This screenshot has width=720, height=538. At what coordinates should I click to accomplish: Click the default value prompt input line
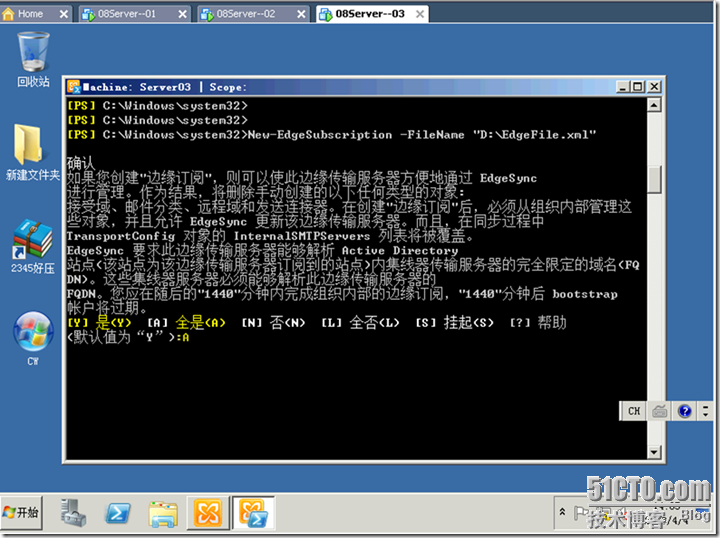coord(129,337)
